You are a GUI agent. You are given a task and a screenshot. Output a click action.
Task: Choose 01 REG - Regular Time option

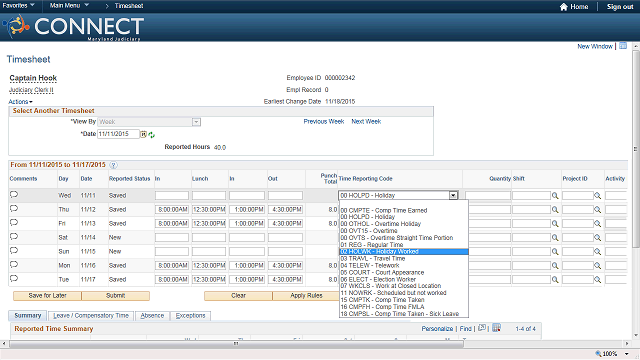pos(372,244)
